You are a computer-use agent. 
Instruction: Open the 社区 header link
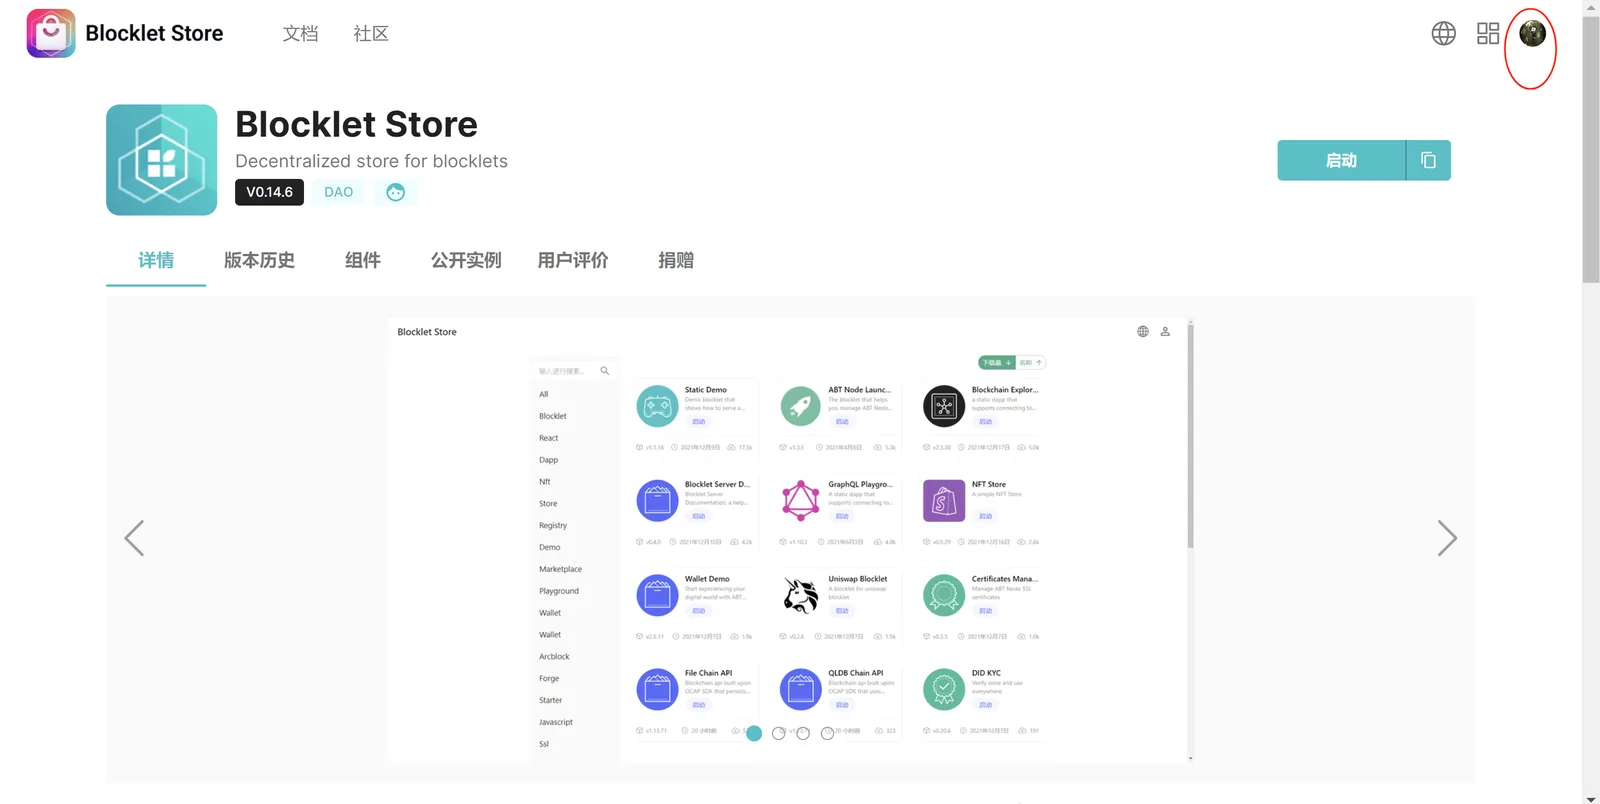click(371, 33)
